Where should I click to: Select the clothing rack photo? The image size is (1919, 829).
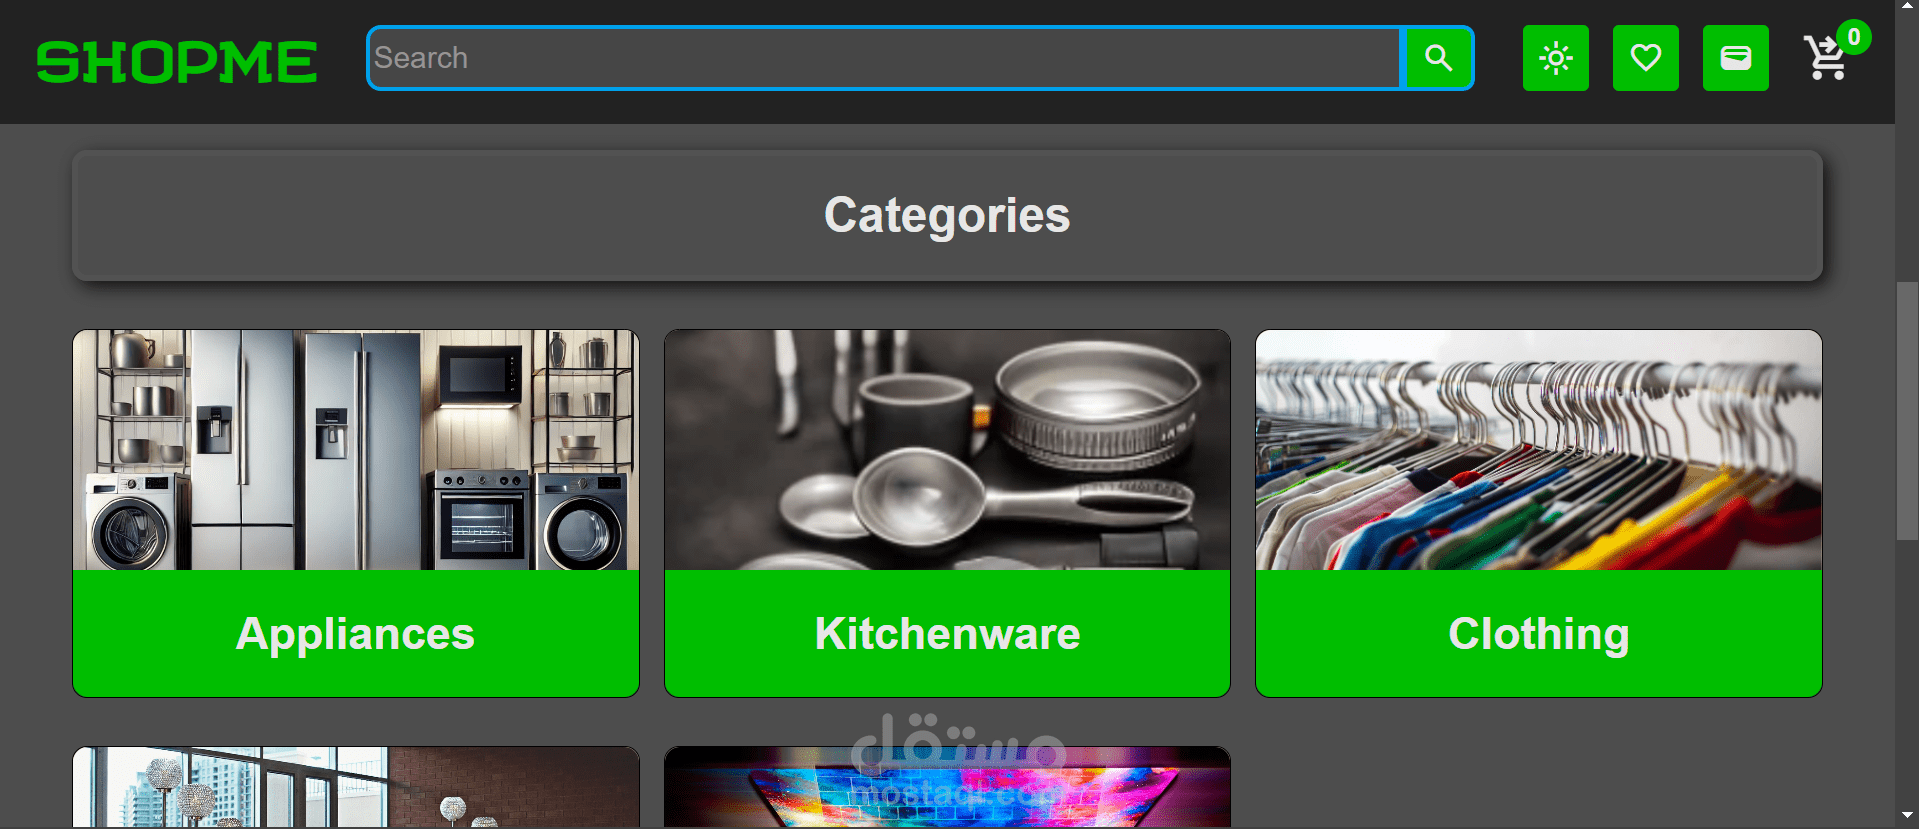(x=1538, y=450)
